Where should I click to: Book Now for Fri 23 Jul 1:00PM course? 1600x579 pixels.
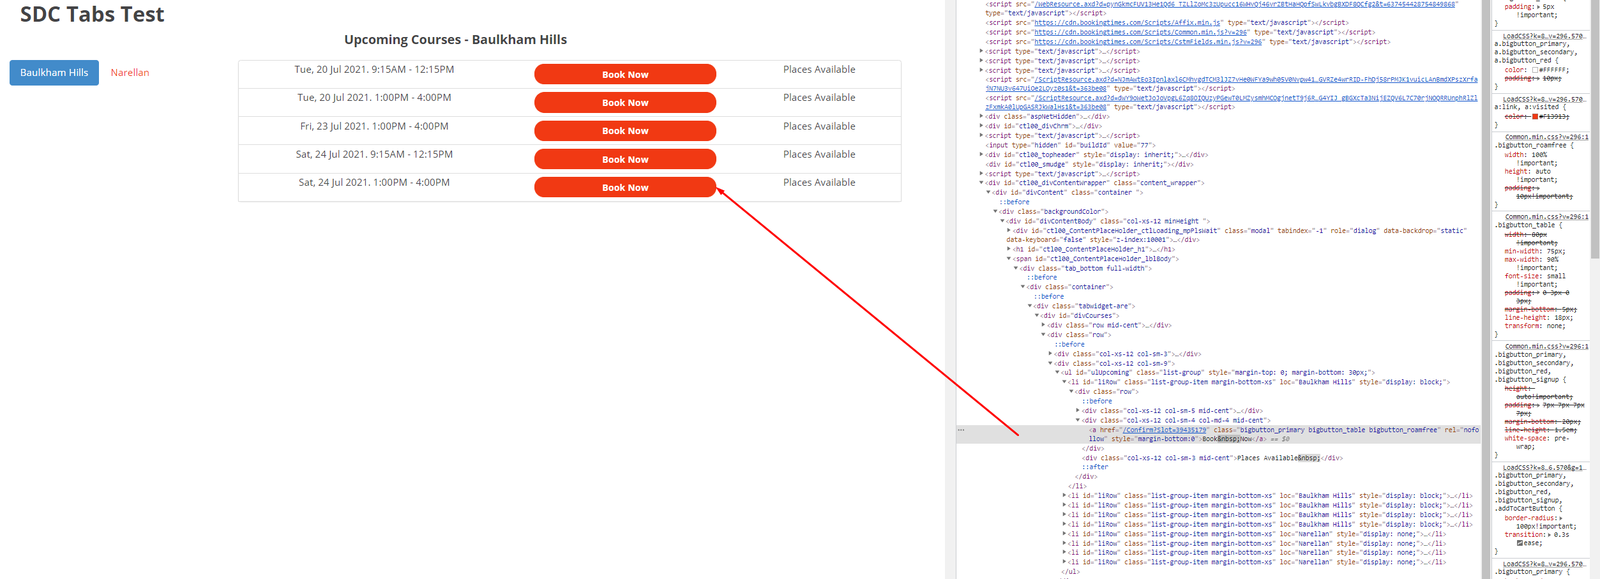pyautogui.click(x=625, y=130)
